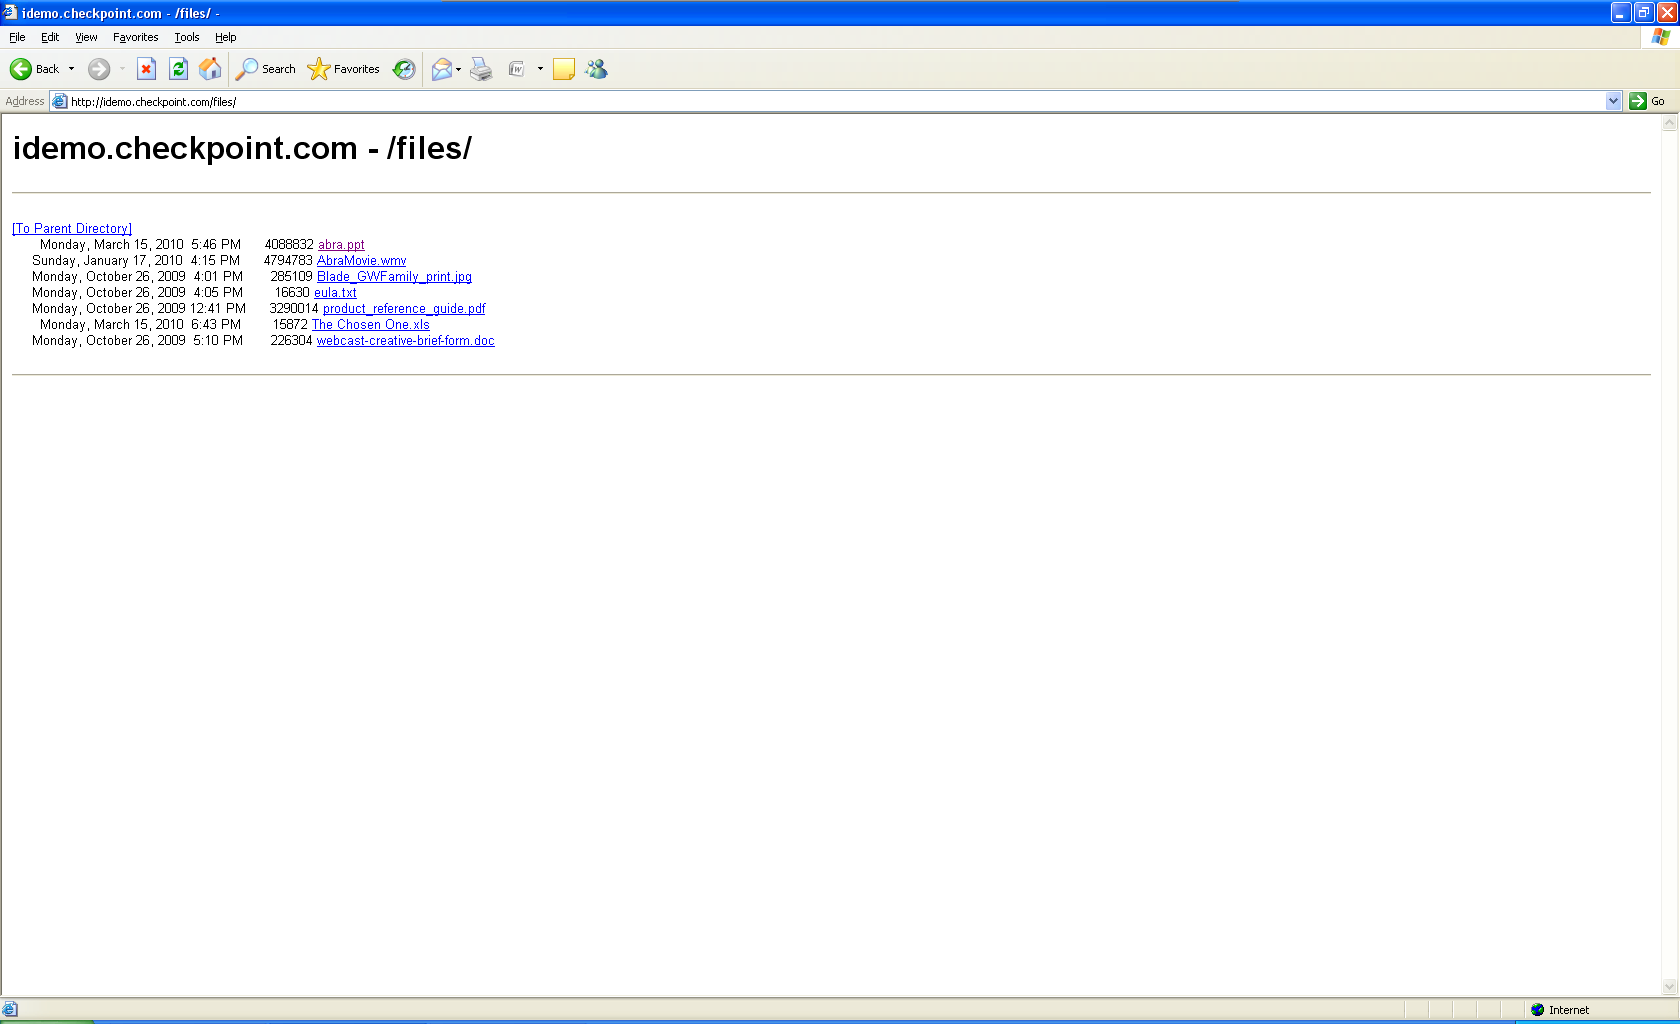Open the Edit menu
Screen dimensions: 1680x1024
click(50, 37)
